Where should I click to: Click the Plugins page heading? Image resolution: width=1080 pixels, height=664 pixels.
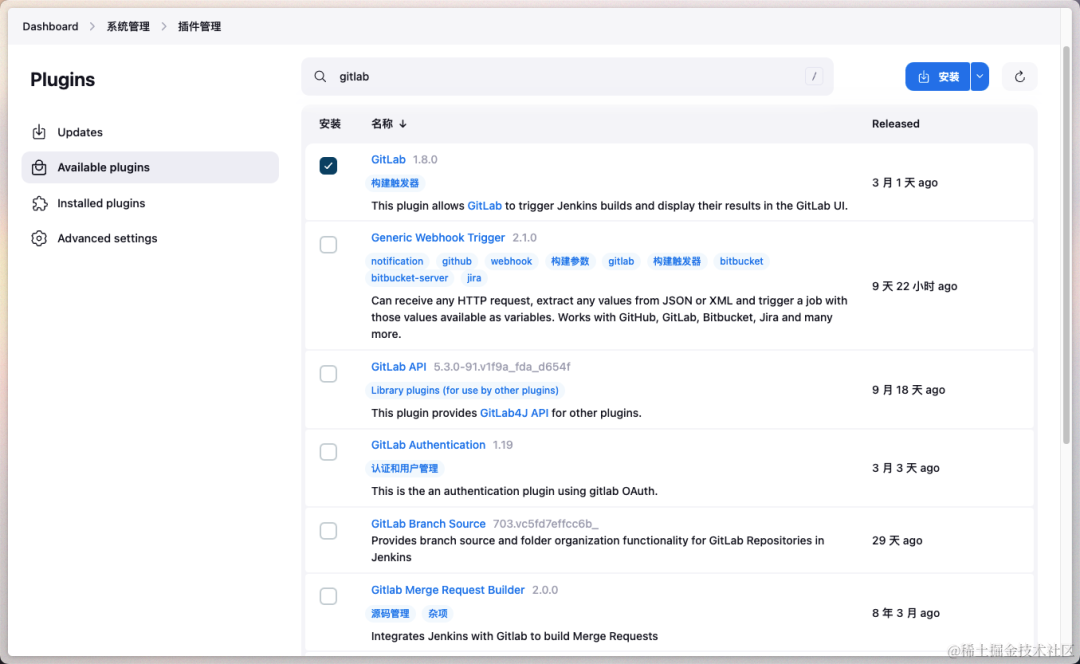[x=63, y=79]
